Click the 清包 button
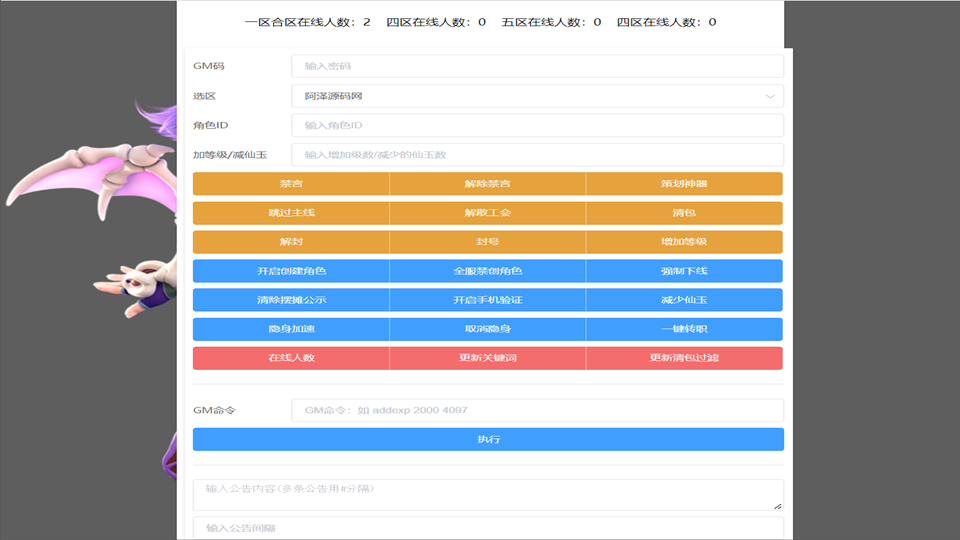 point(684,213)
